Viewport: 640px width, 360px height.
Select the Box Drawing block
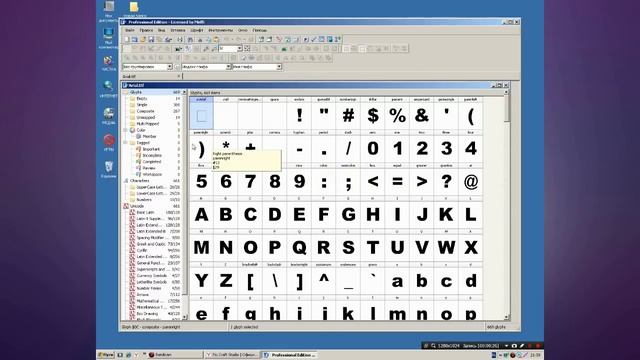(x=147, y=313)
